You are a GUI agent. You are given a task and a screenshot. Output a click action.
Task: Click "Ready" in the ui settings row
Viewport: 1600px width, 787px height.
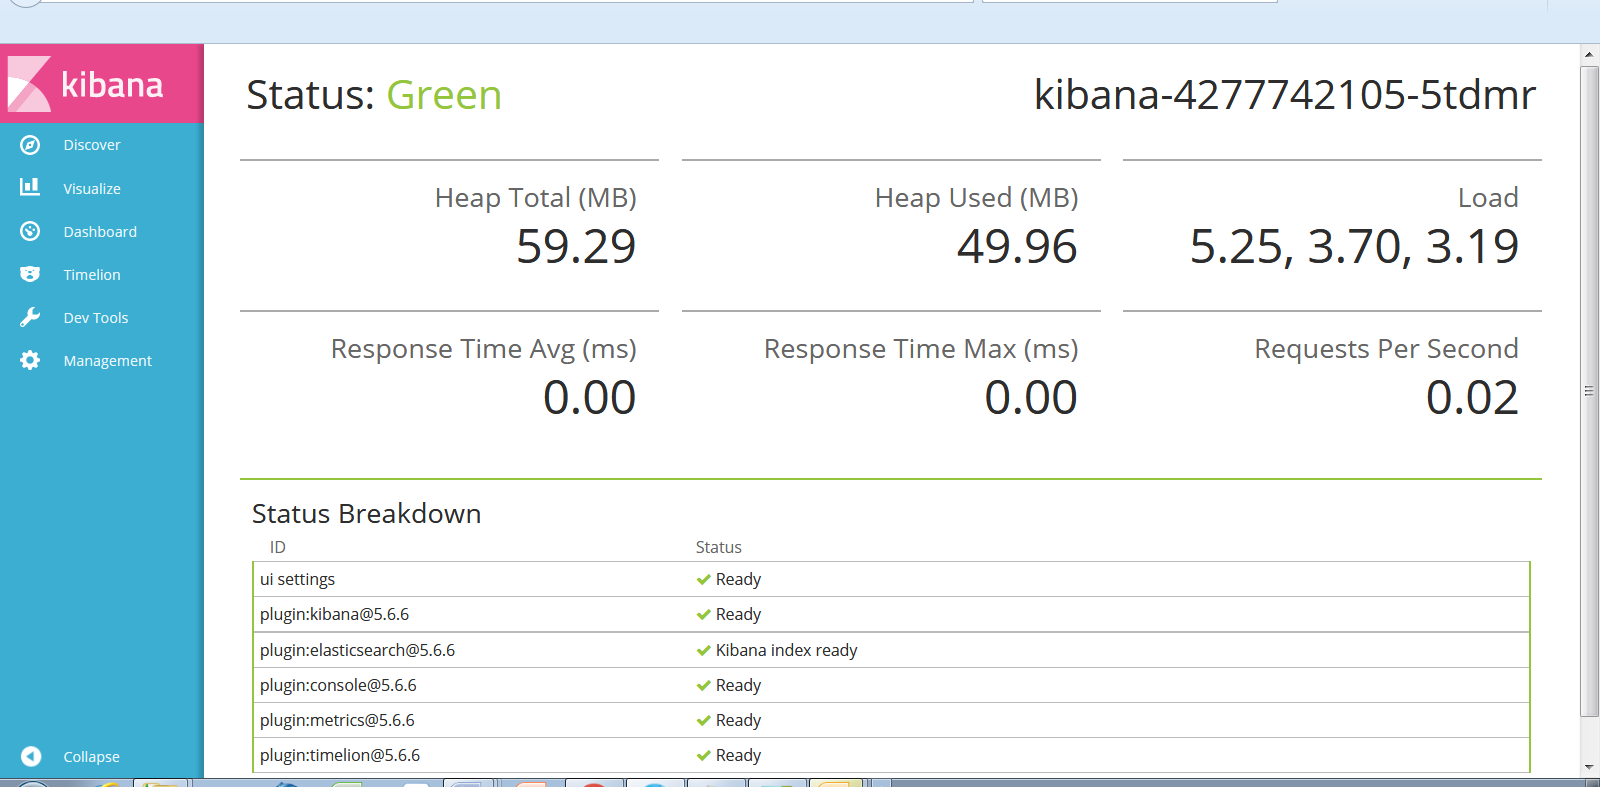[738, 580]
